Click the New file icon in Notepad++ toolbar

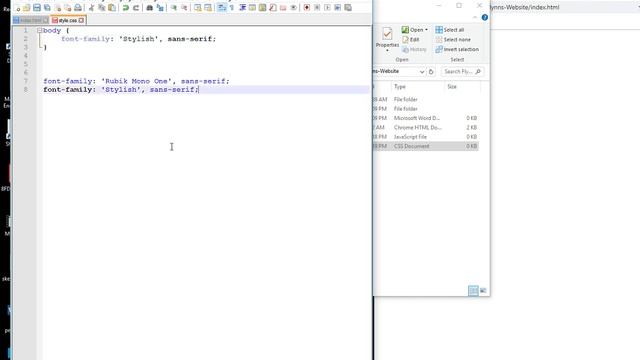point(18,8)
